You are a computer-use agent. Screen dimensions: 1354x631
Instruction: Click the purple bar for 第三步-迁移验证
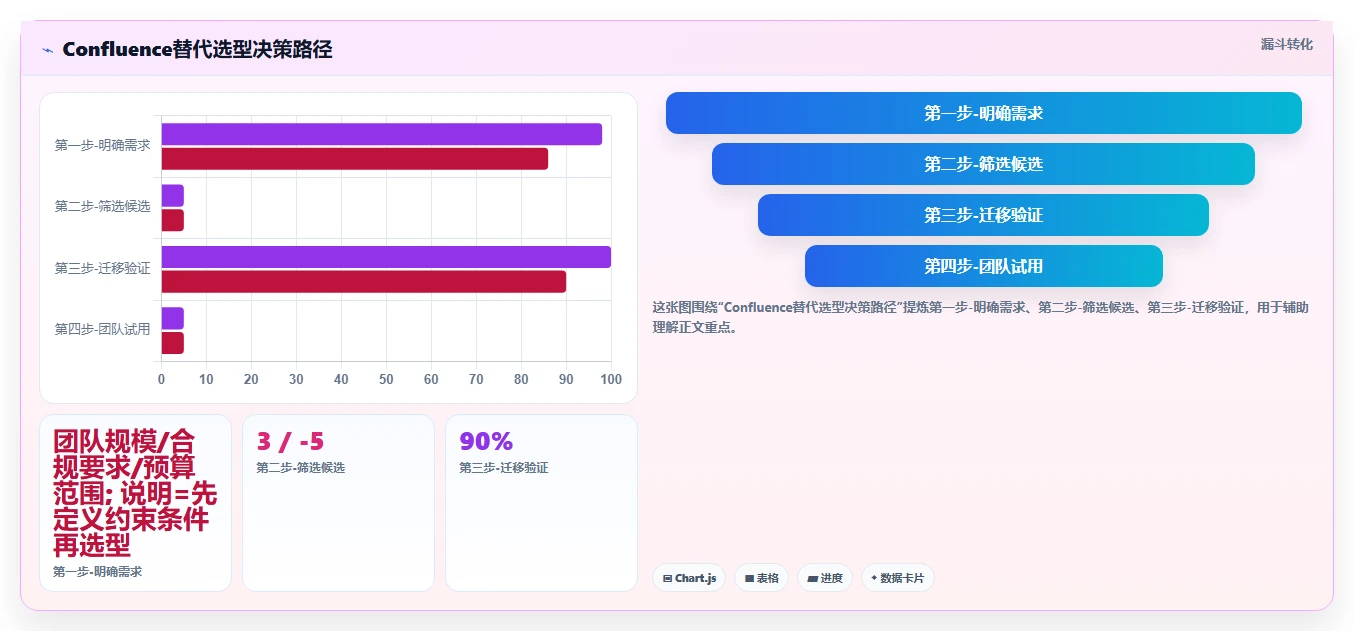click(x=386, y=257)
